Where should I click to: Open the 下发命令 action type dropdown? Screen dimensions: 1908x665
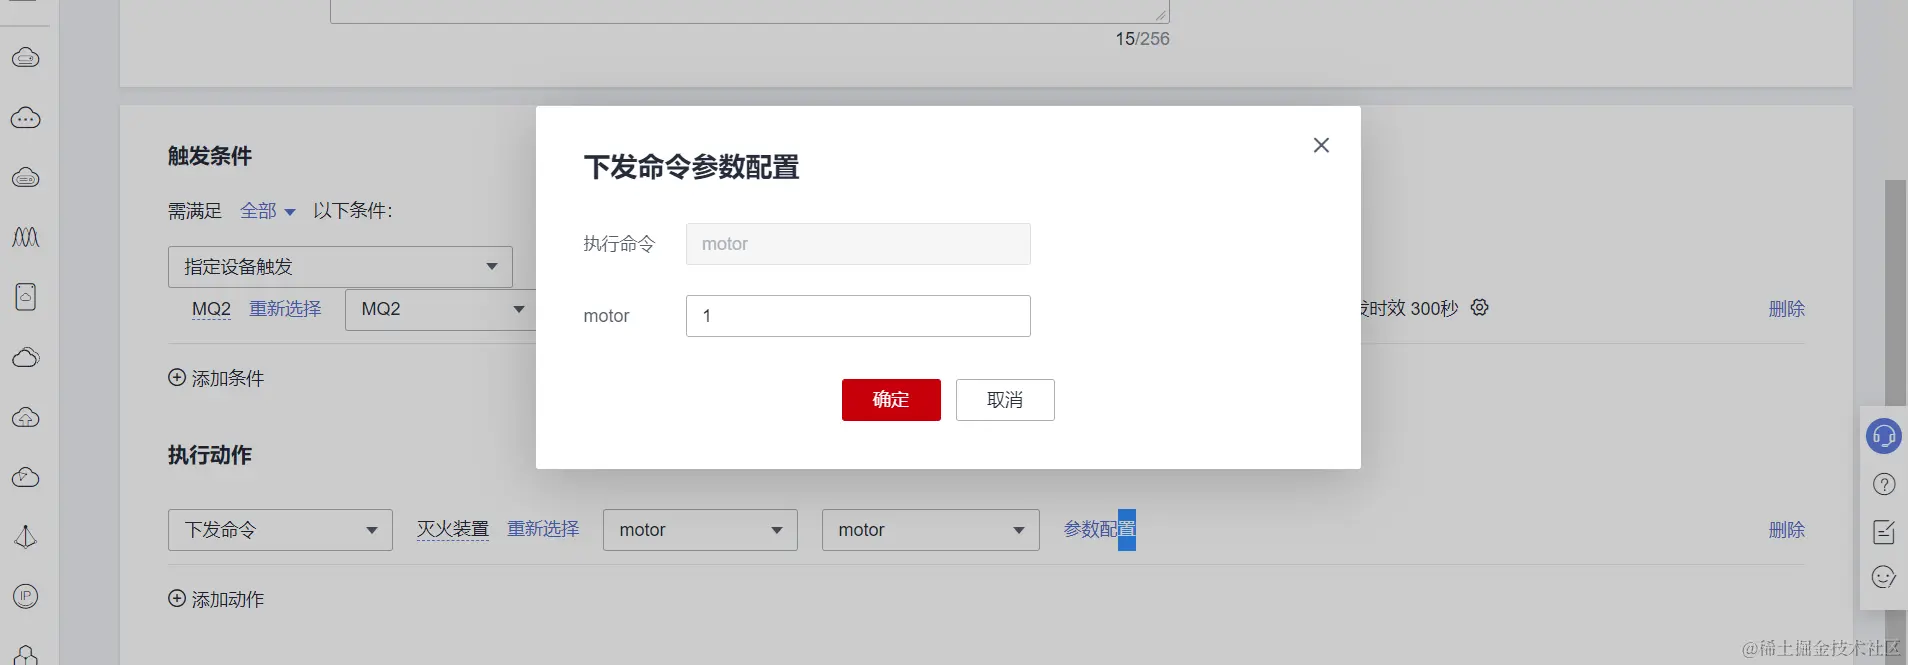click(280, 530)
